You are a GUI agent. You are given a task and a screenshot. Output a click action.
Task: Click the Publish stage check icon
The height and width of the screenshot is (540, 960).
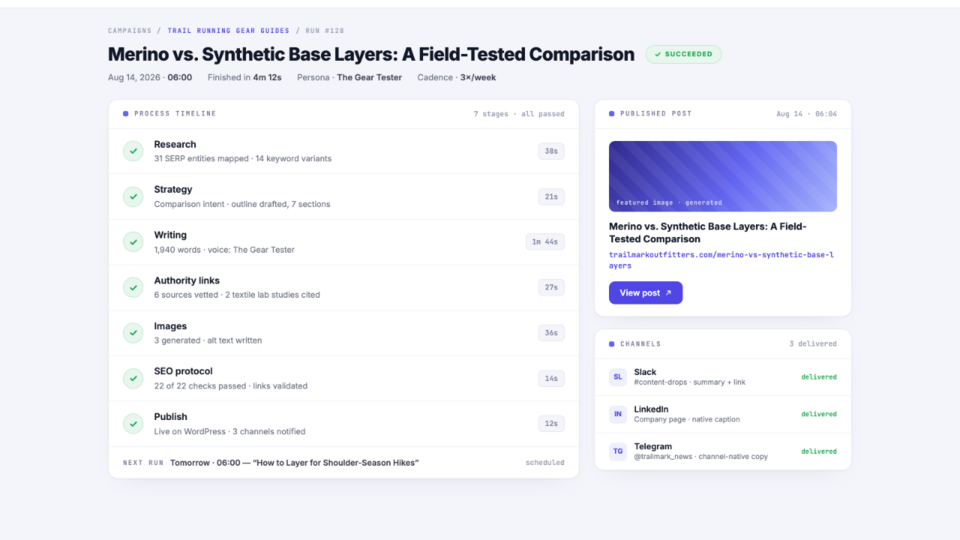133,424
